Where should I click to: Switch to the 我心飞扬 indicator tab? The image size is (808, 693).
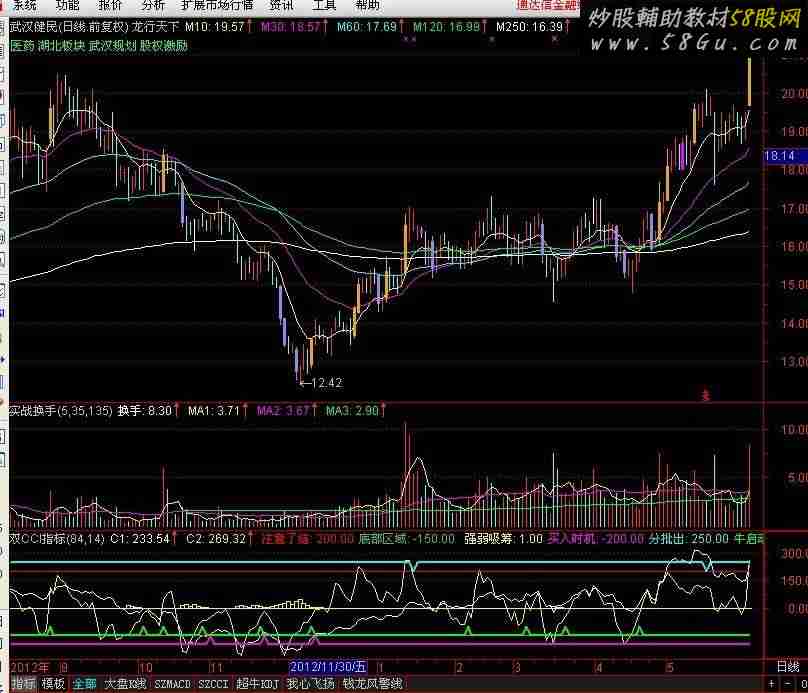(x=311, y=684)
